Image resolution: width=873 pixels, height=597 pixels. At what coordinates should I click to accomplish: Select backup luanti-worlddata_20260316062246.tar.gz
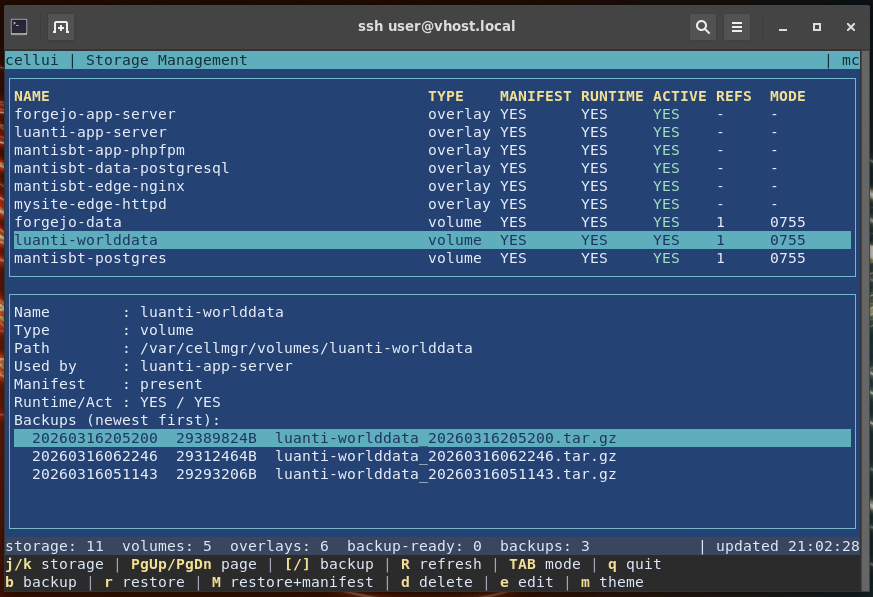click(x=445, y=456)
